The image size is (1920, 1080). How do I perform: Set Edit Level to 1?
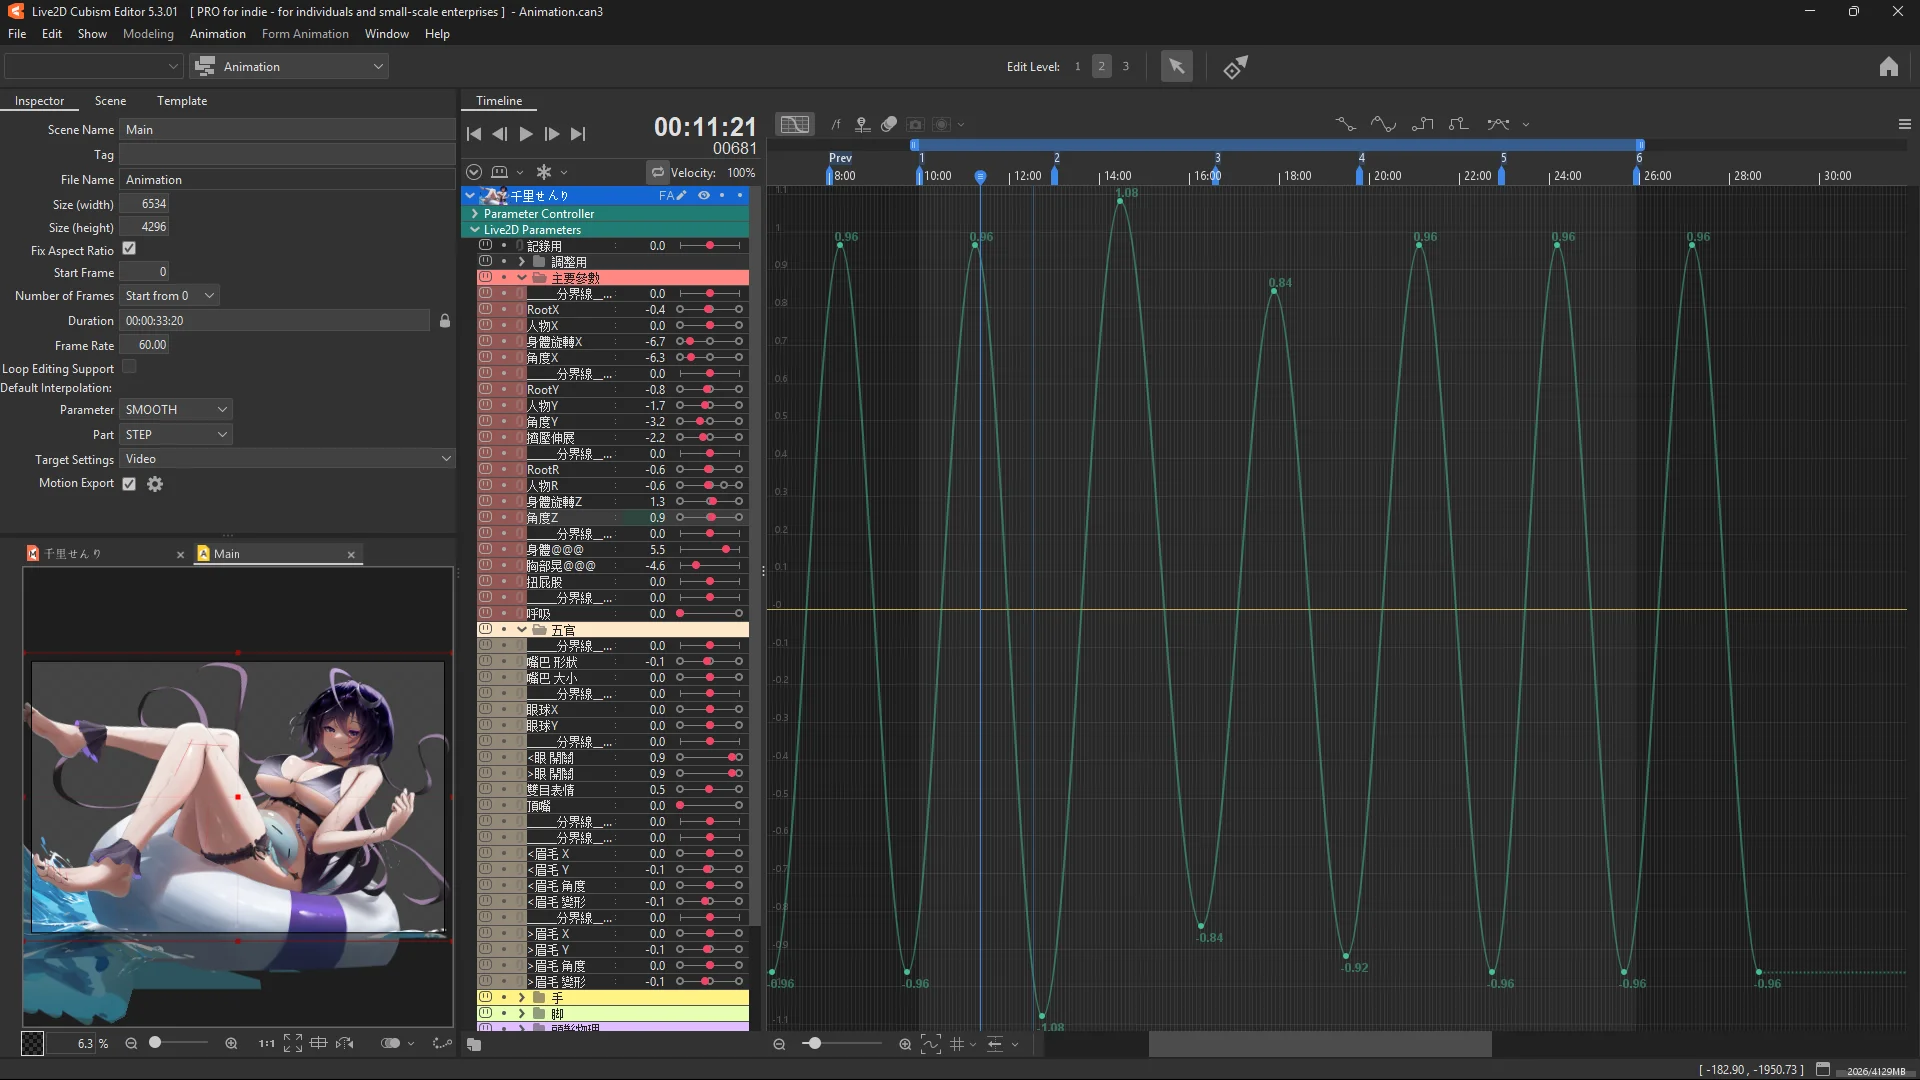(x=1078, y=67)
